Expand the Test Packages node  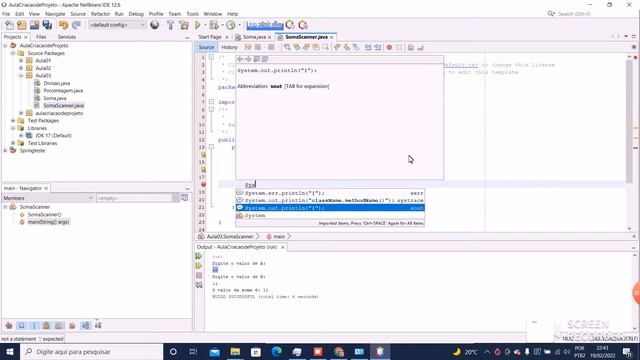[x=13, y=121]
